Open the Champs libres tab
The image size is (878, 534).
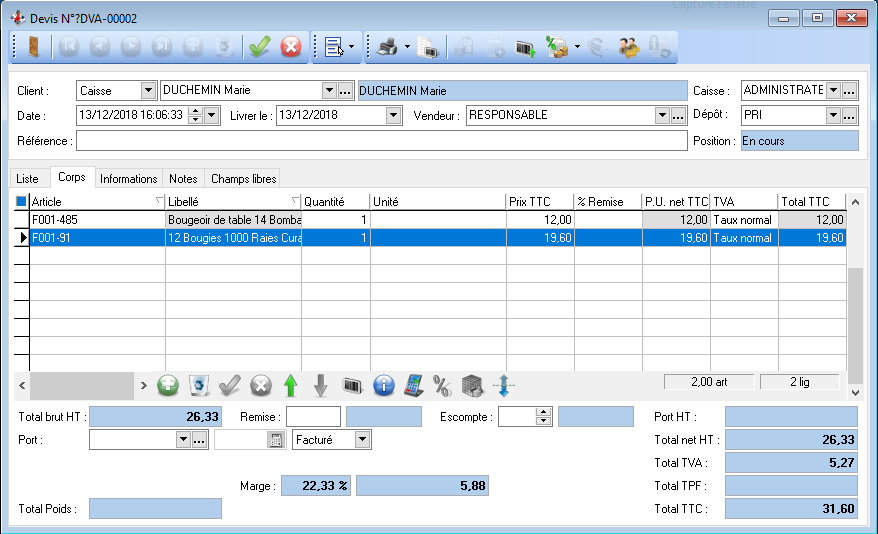(244, 179)
